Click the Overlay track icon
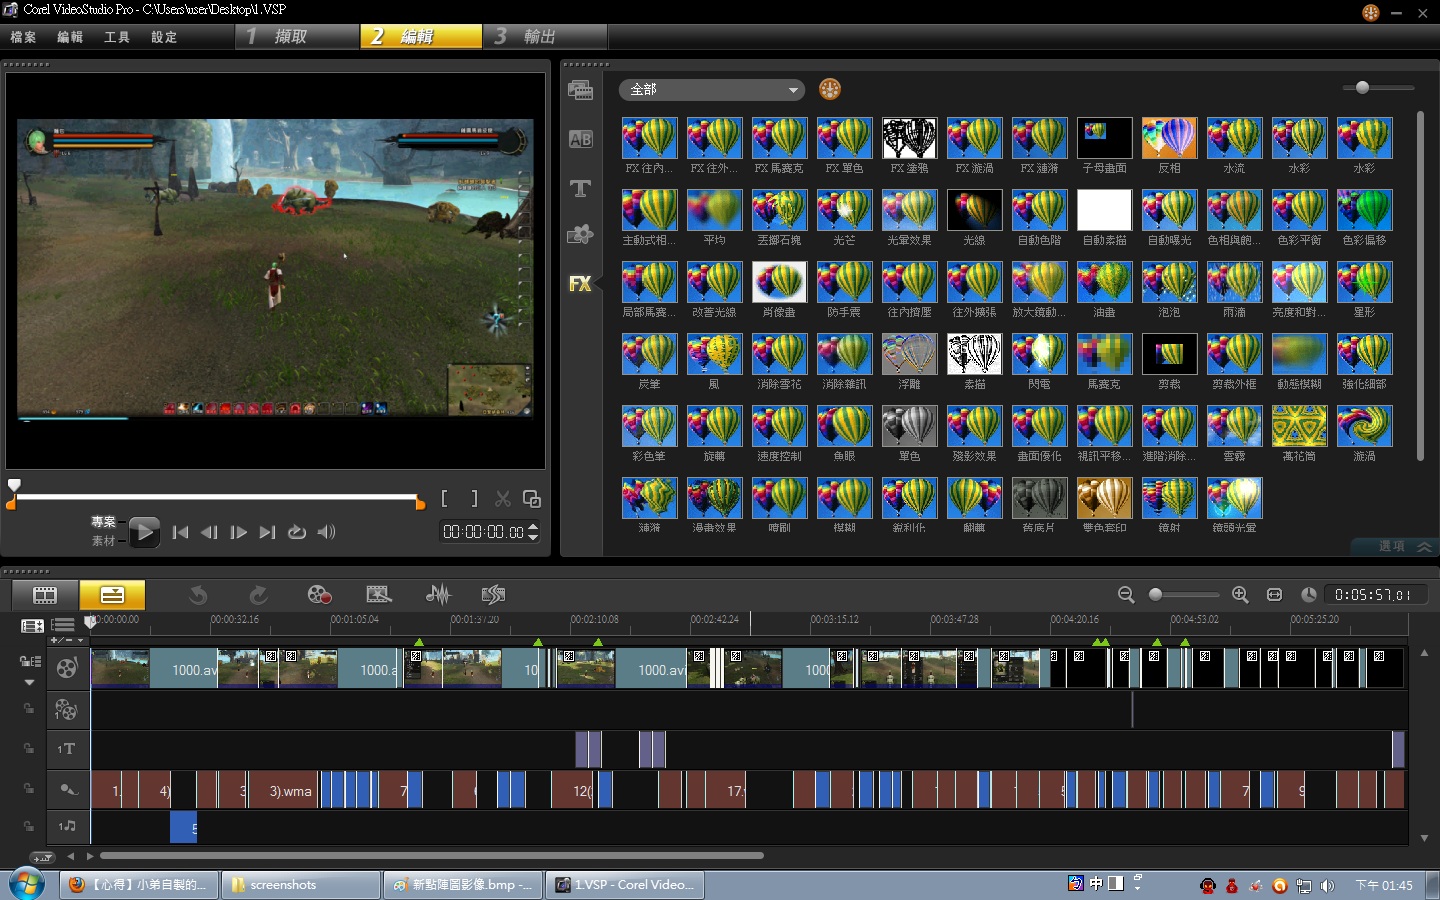 tap(67, 709)
